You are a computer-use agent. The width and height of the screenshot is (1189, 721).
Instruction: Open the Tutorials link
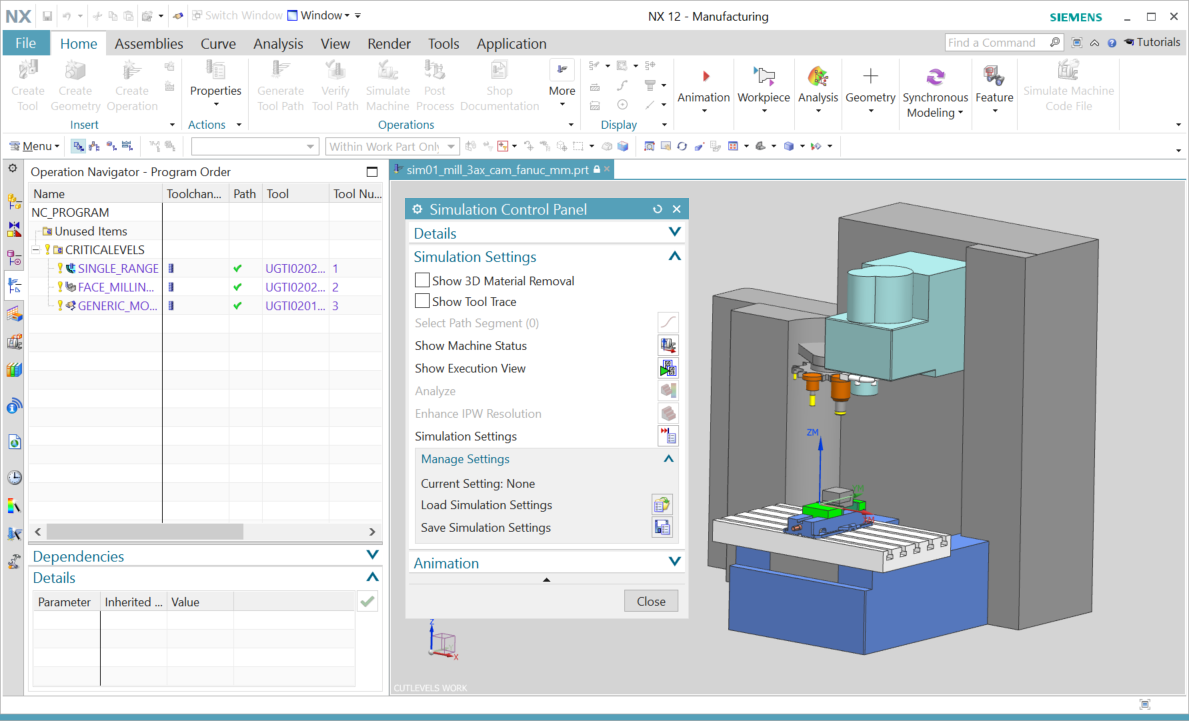(x=1152, y=42)
